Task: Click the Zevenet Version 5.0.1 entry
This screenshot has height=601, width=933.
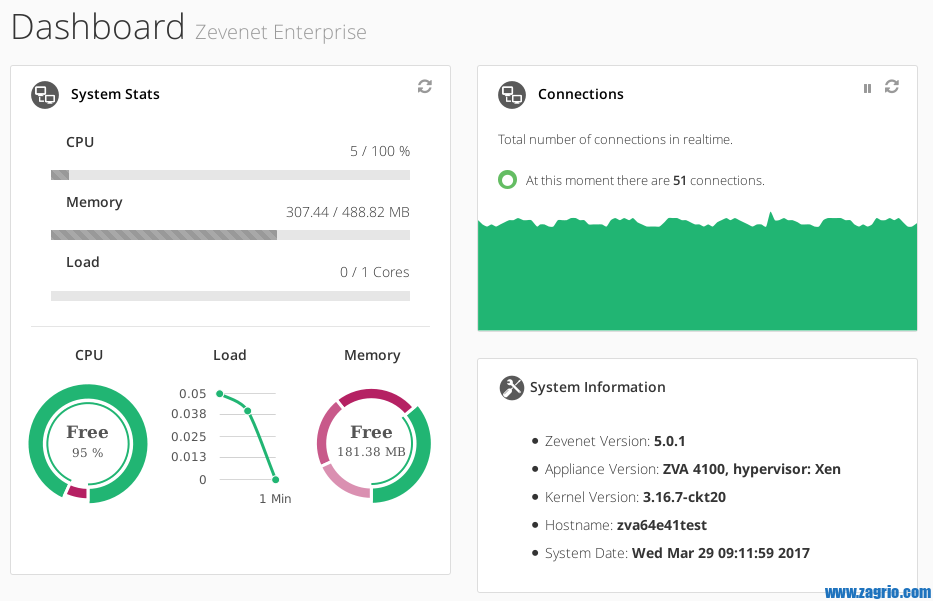Action: click(x=615, y=441)
